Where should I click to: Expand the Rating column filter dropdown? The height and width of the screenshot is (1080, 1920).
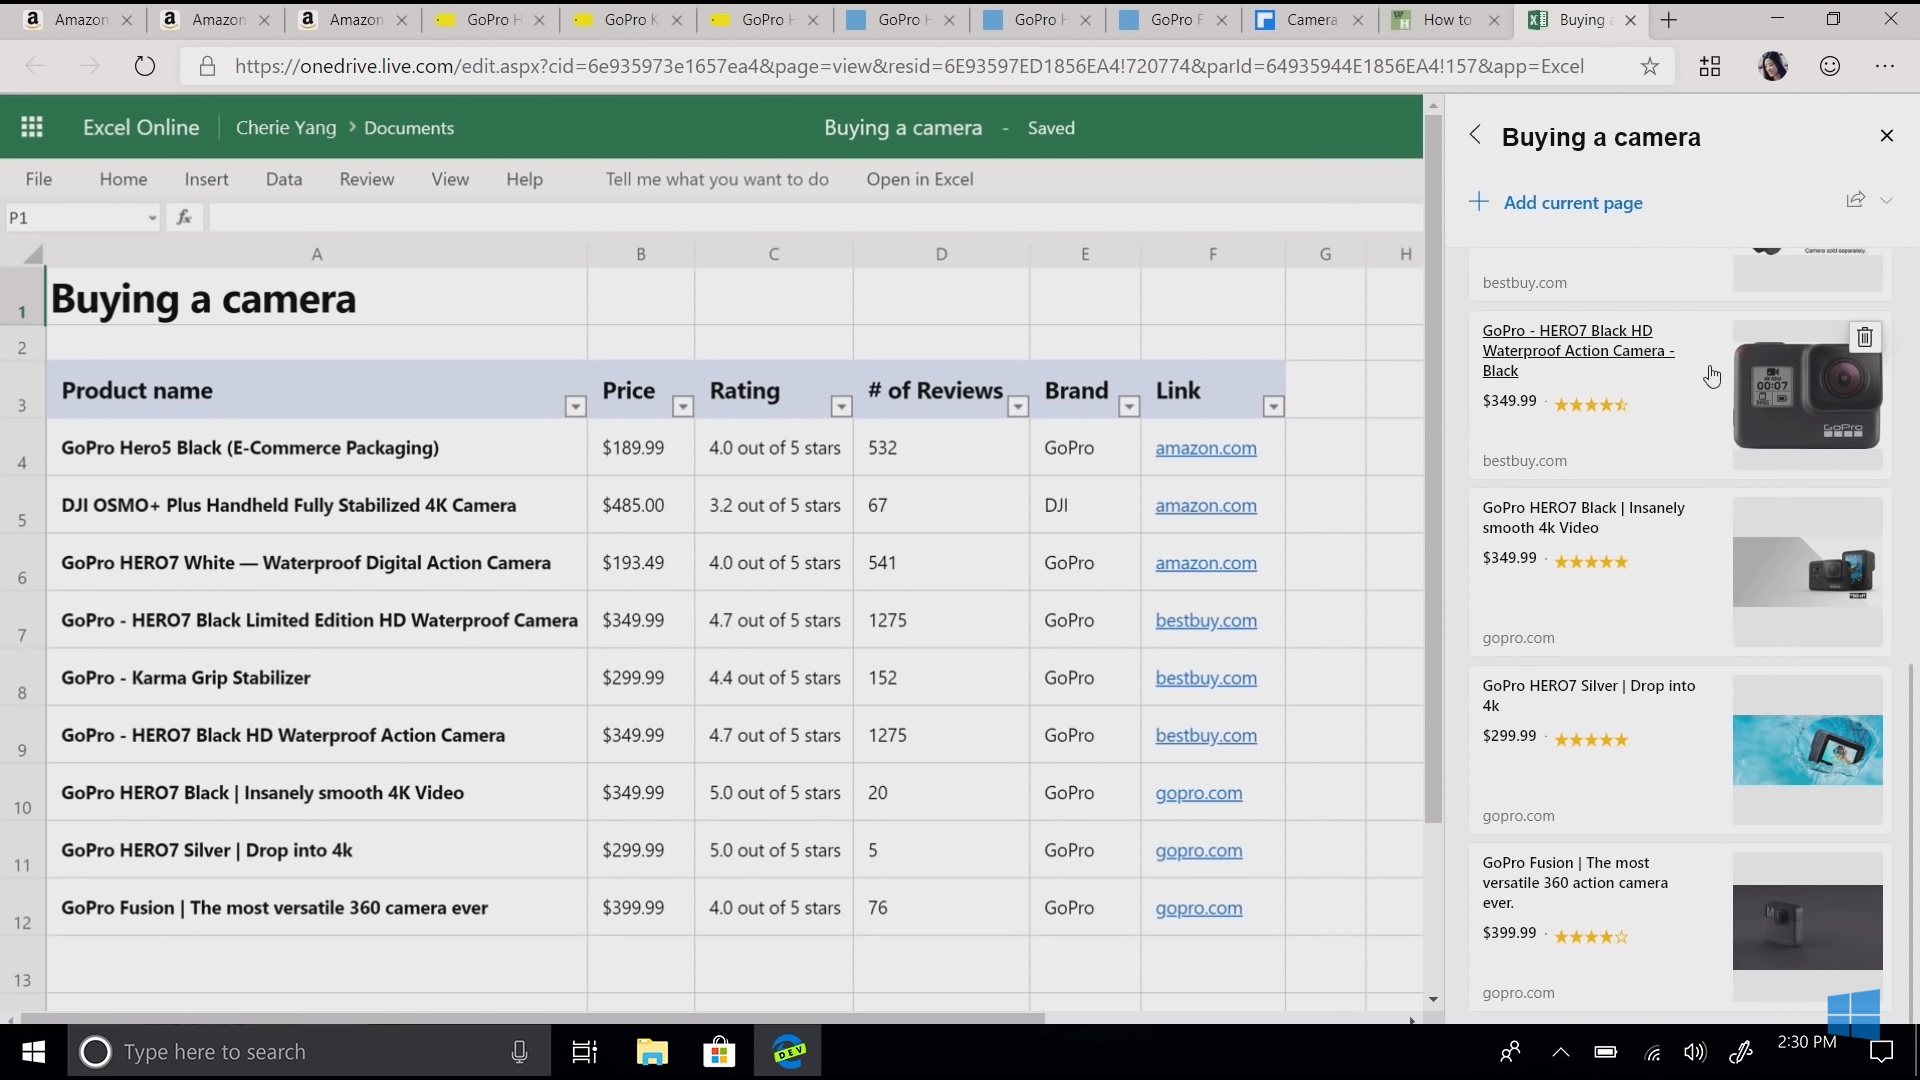tap(841, 406)
